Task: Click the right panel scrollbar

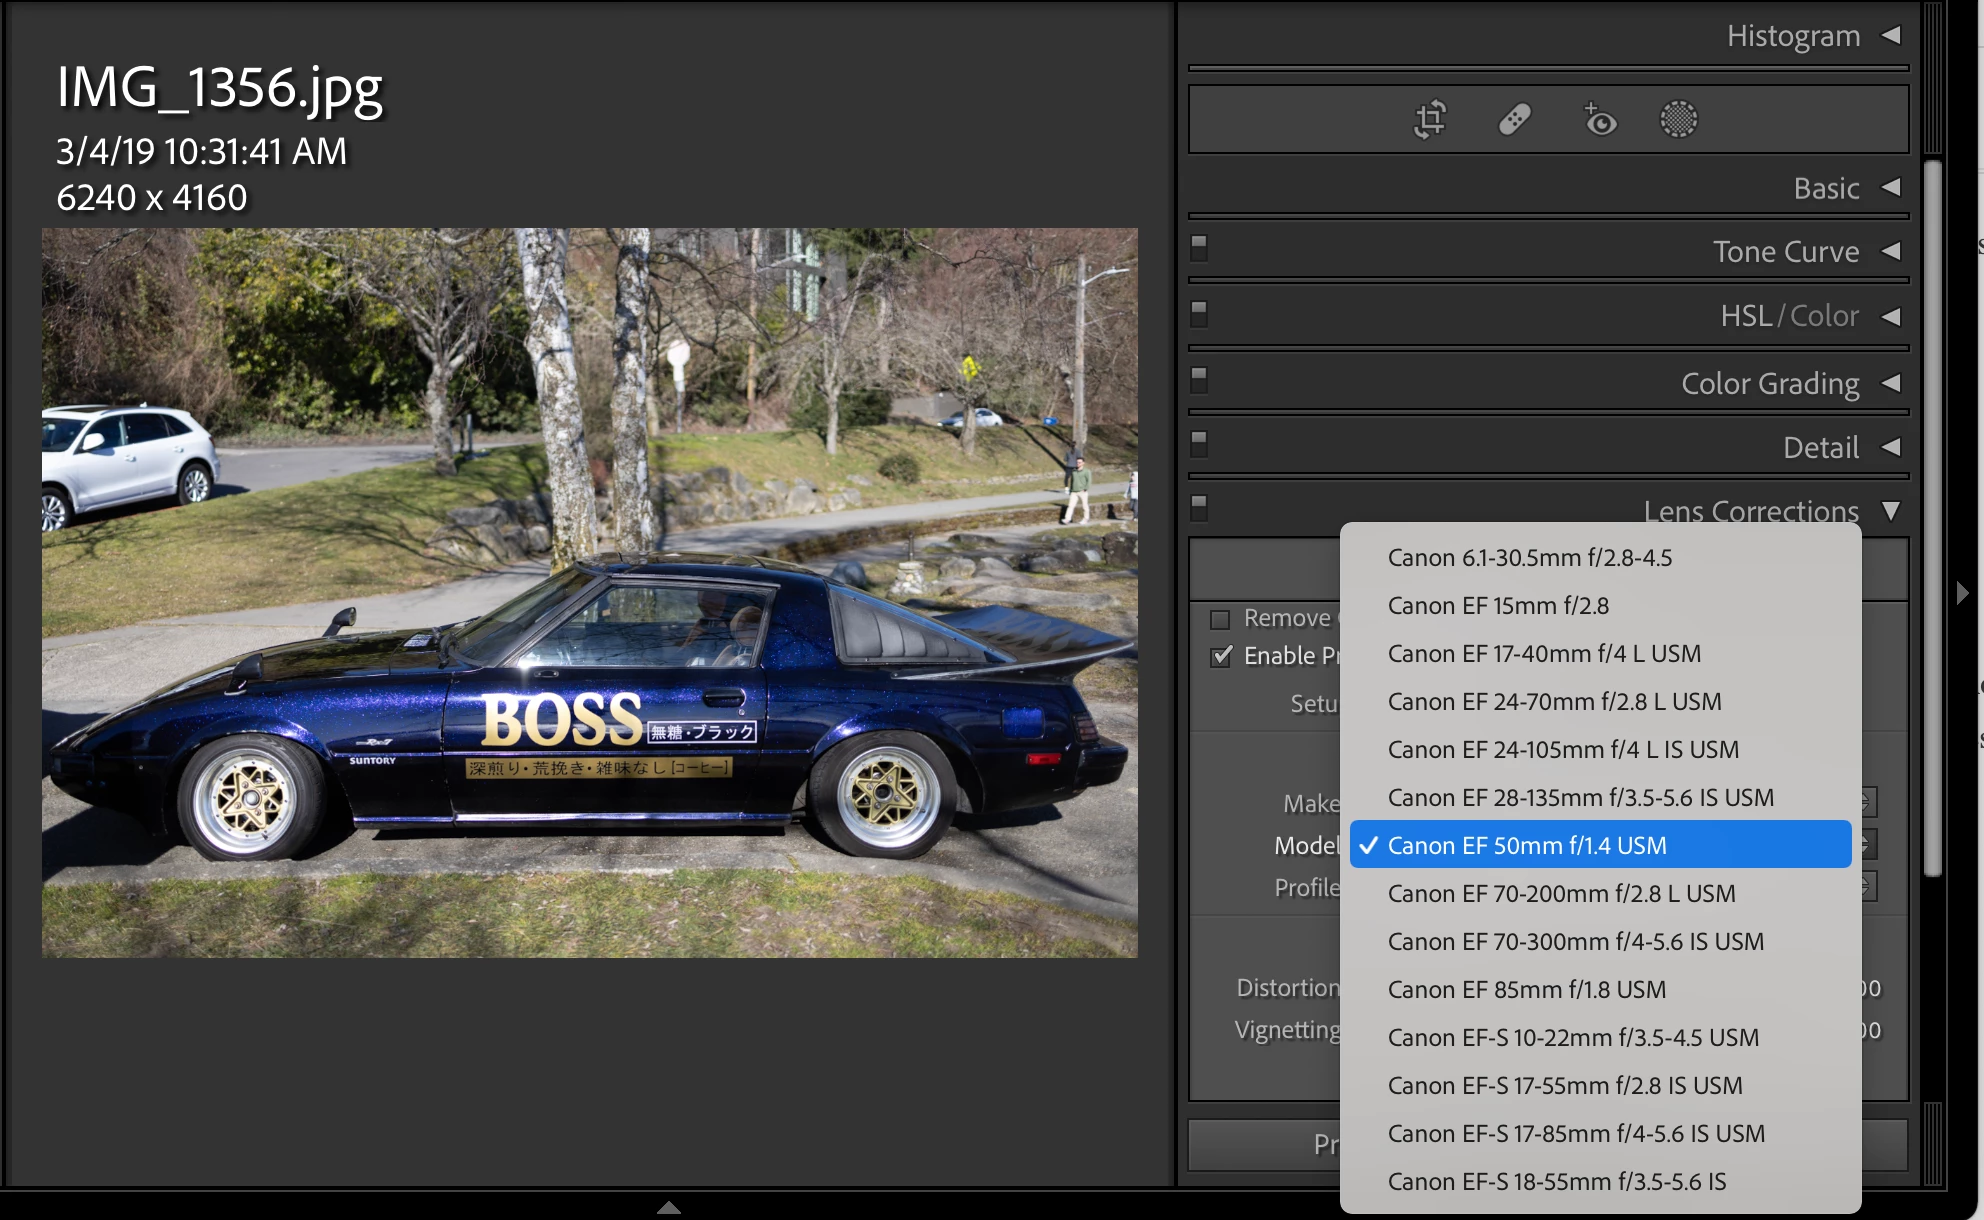Action: point(1933,520)
